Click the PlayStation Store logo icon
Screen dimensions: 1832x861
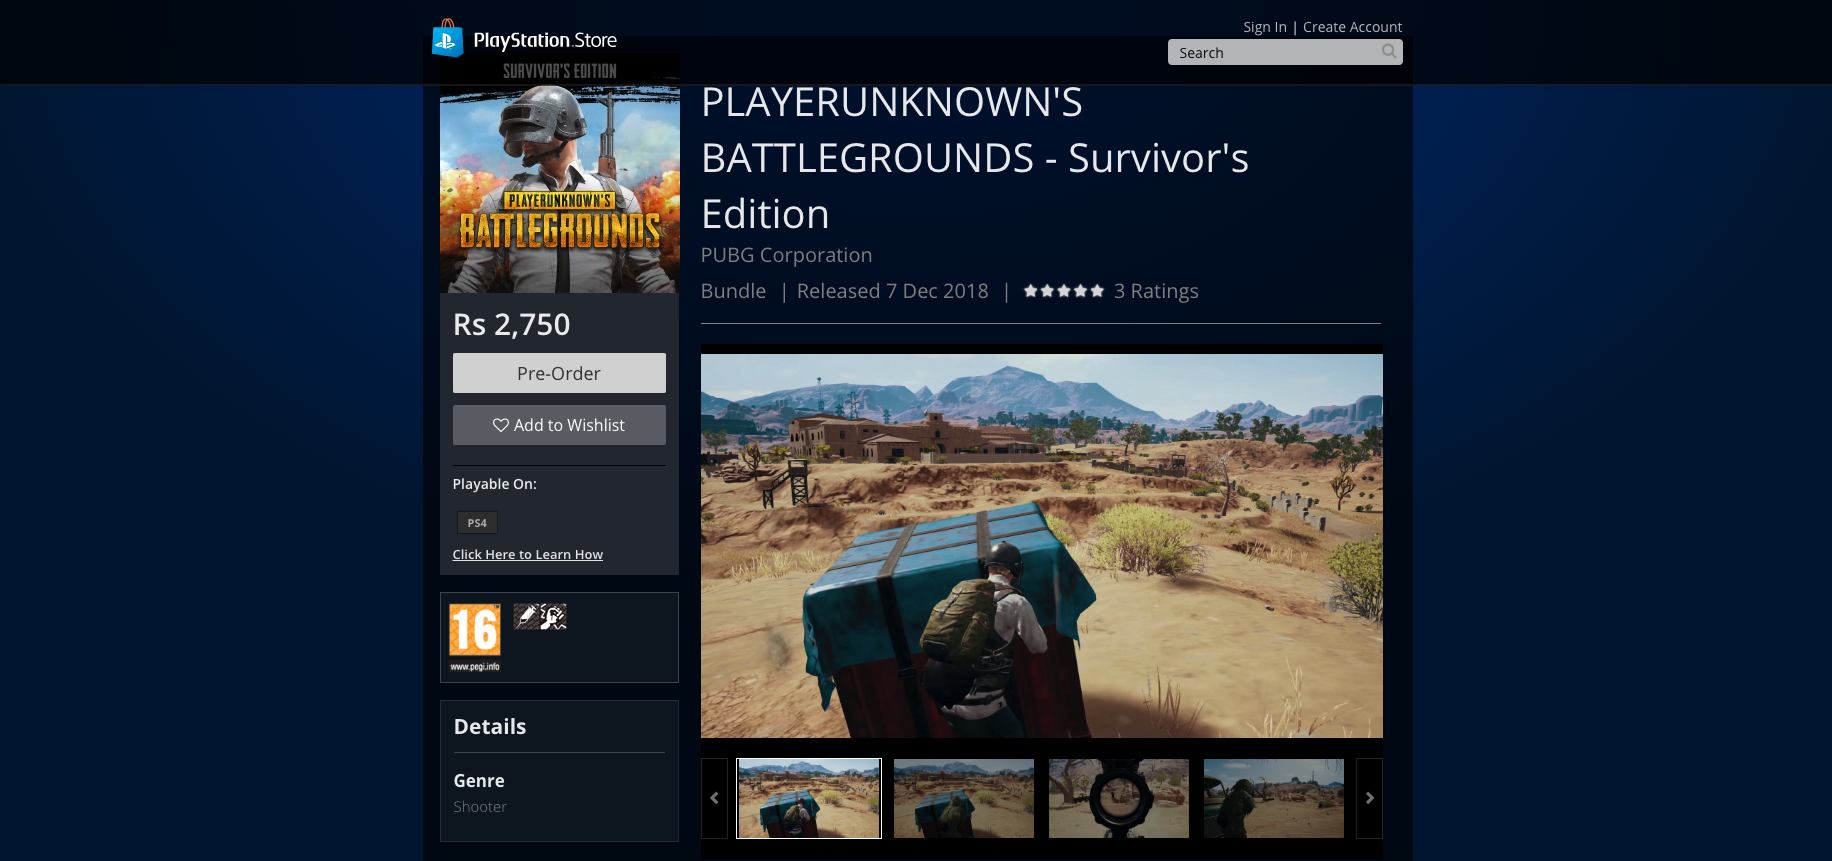tap(447, 39)
